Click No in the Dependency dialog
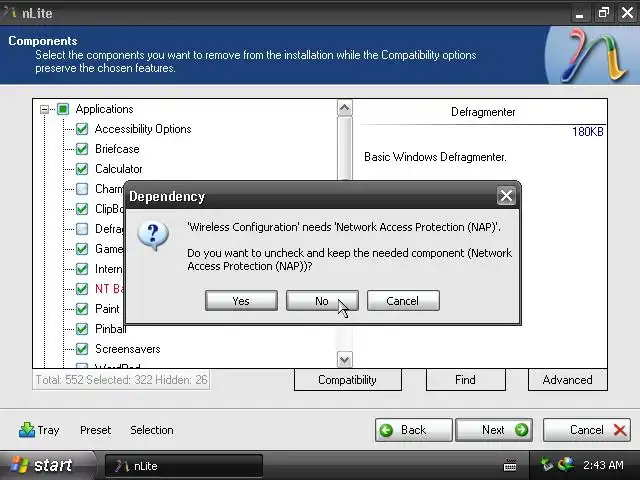The image size is (640, 480). [322, 301]
